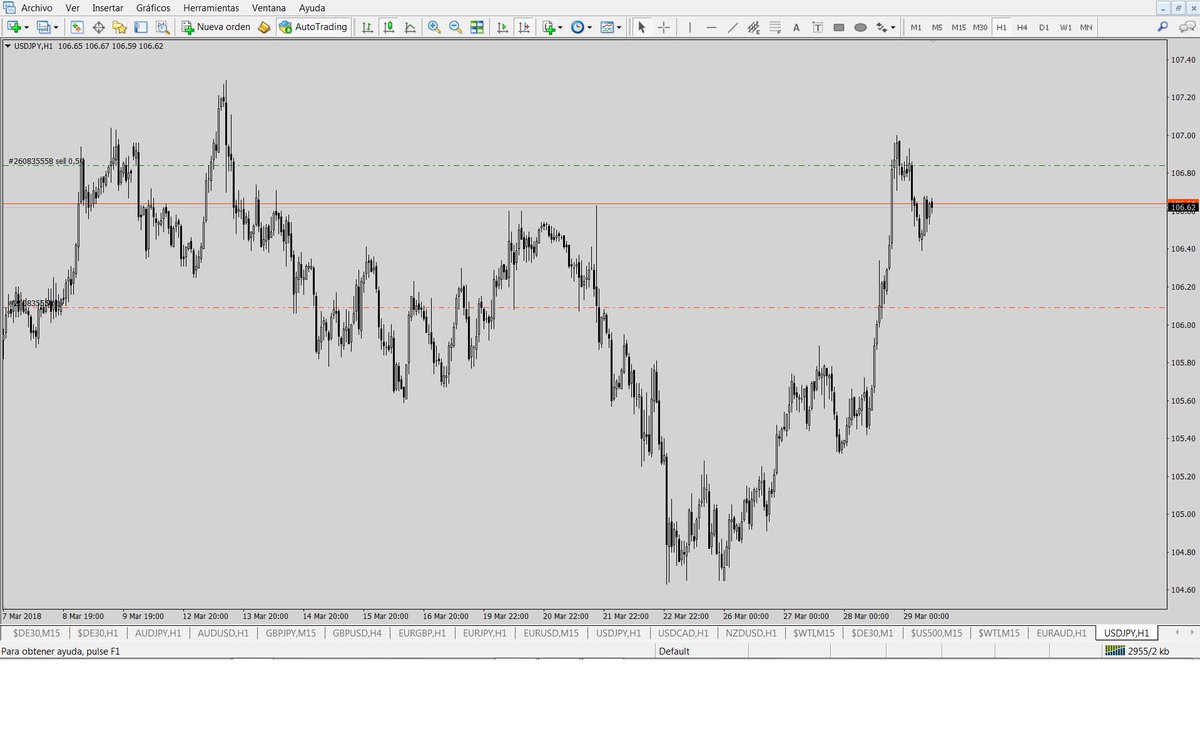Select the cursor arrow tool
The image size is (1200, 746).
tap(642, 27)
